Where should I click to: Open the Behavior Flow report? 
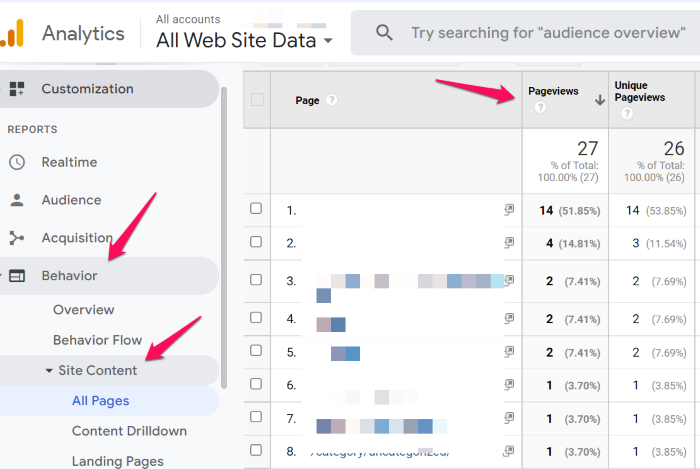tap(97, 340)
